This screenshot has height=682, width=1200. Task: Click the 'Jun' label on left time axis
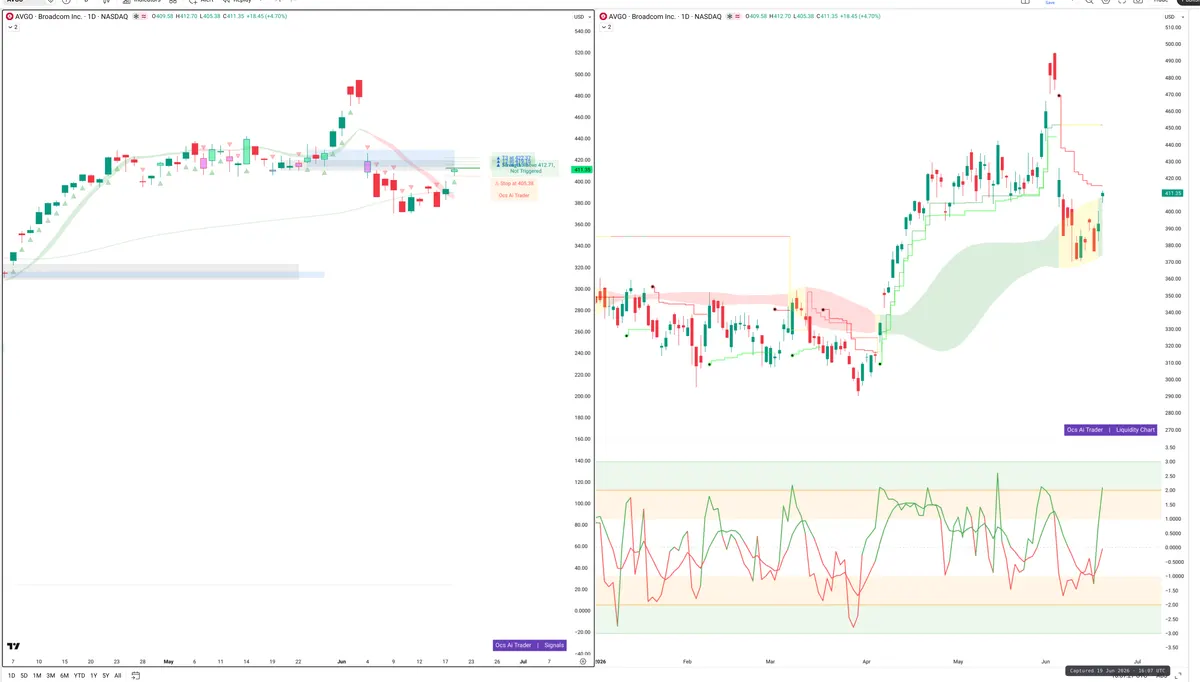pos(341,661)
